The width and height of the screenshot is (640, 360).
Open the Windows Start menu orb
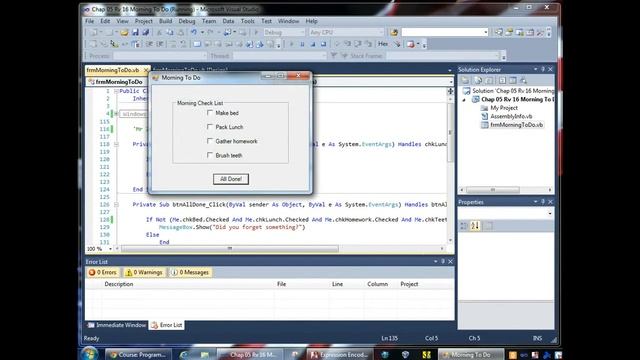[x=89, y=353]
